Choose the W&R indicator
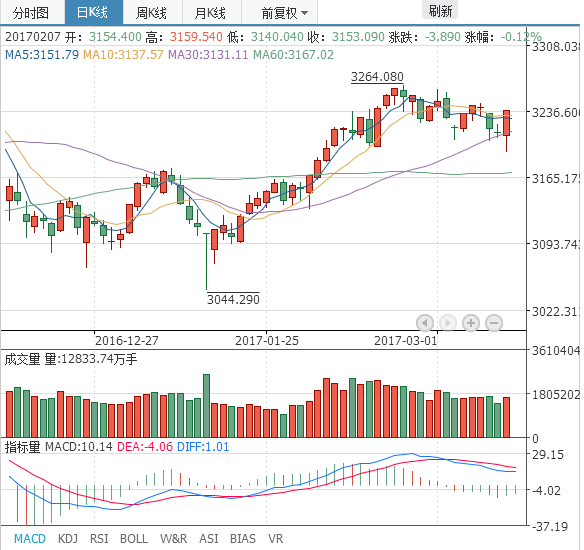 [x=174, y=538]
